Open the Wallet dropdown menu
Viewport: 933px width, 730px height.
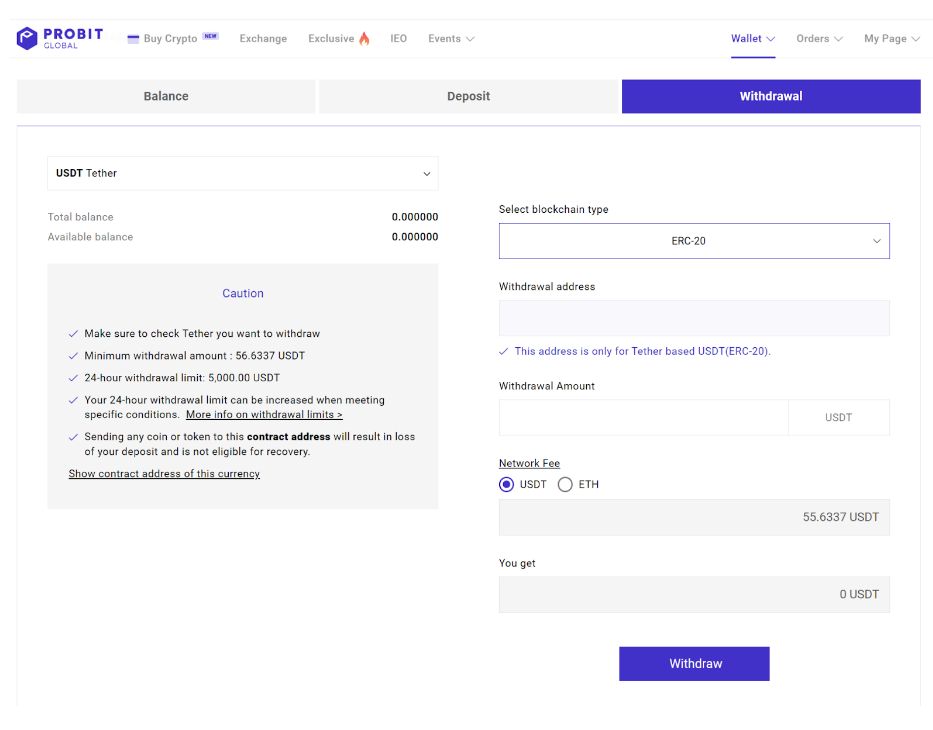[753, 38]
